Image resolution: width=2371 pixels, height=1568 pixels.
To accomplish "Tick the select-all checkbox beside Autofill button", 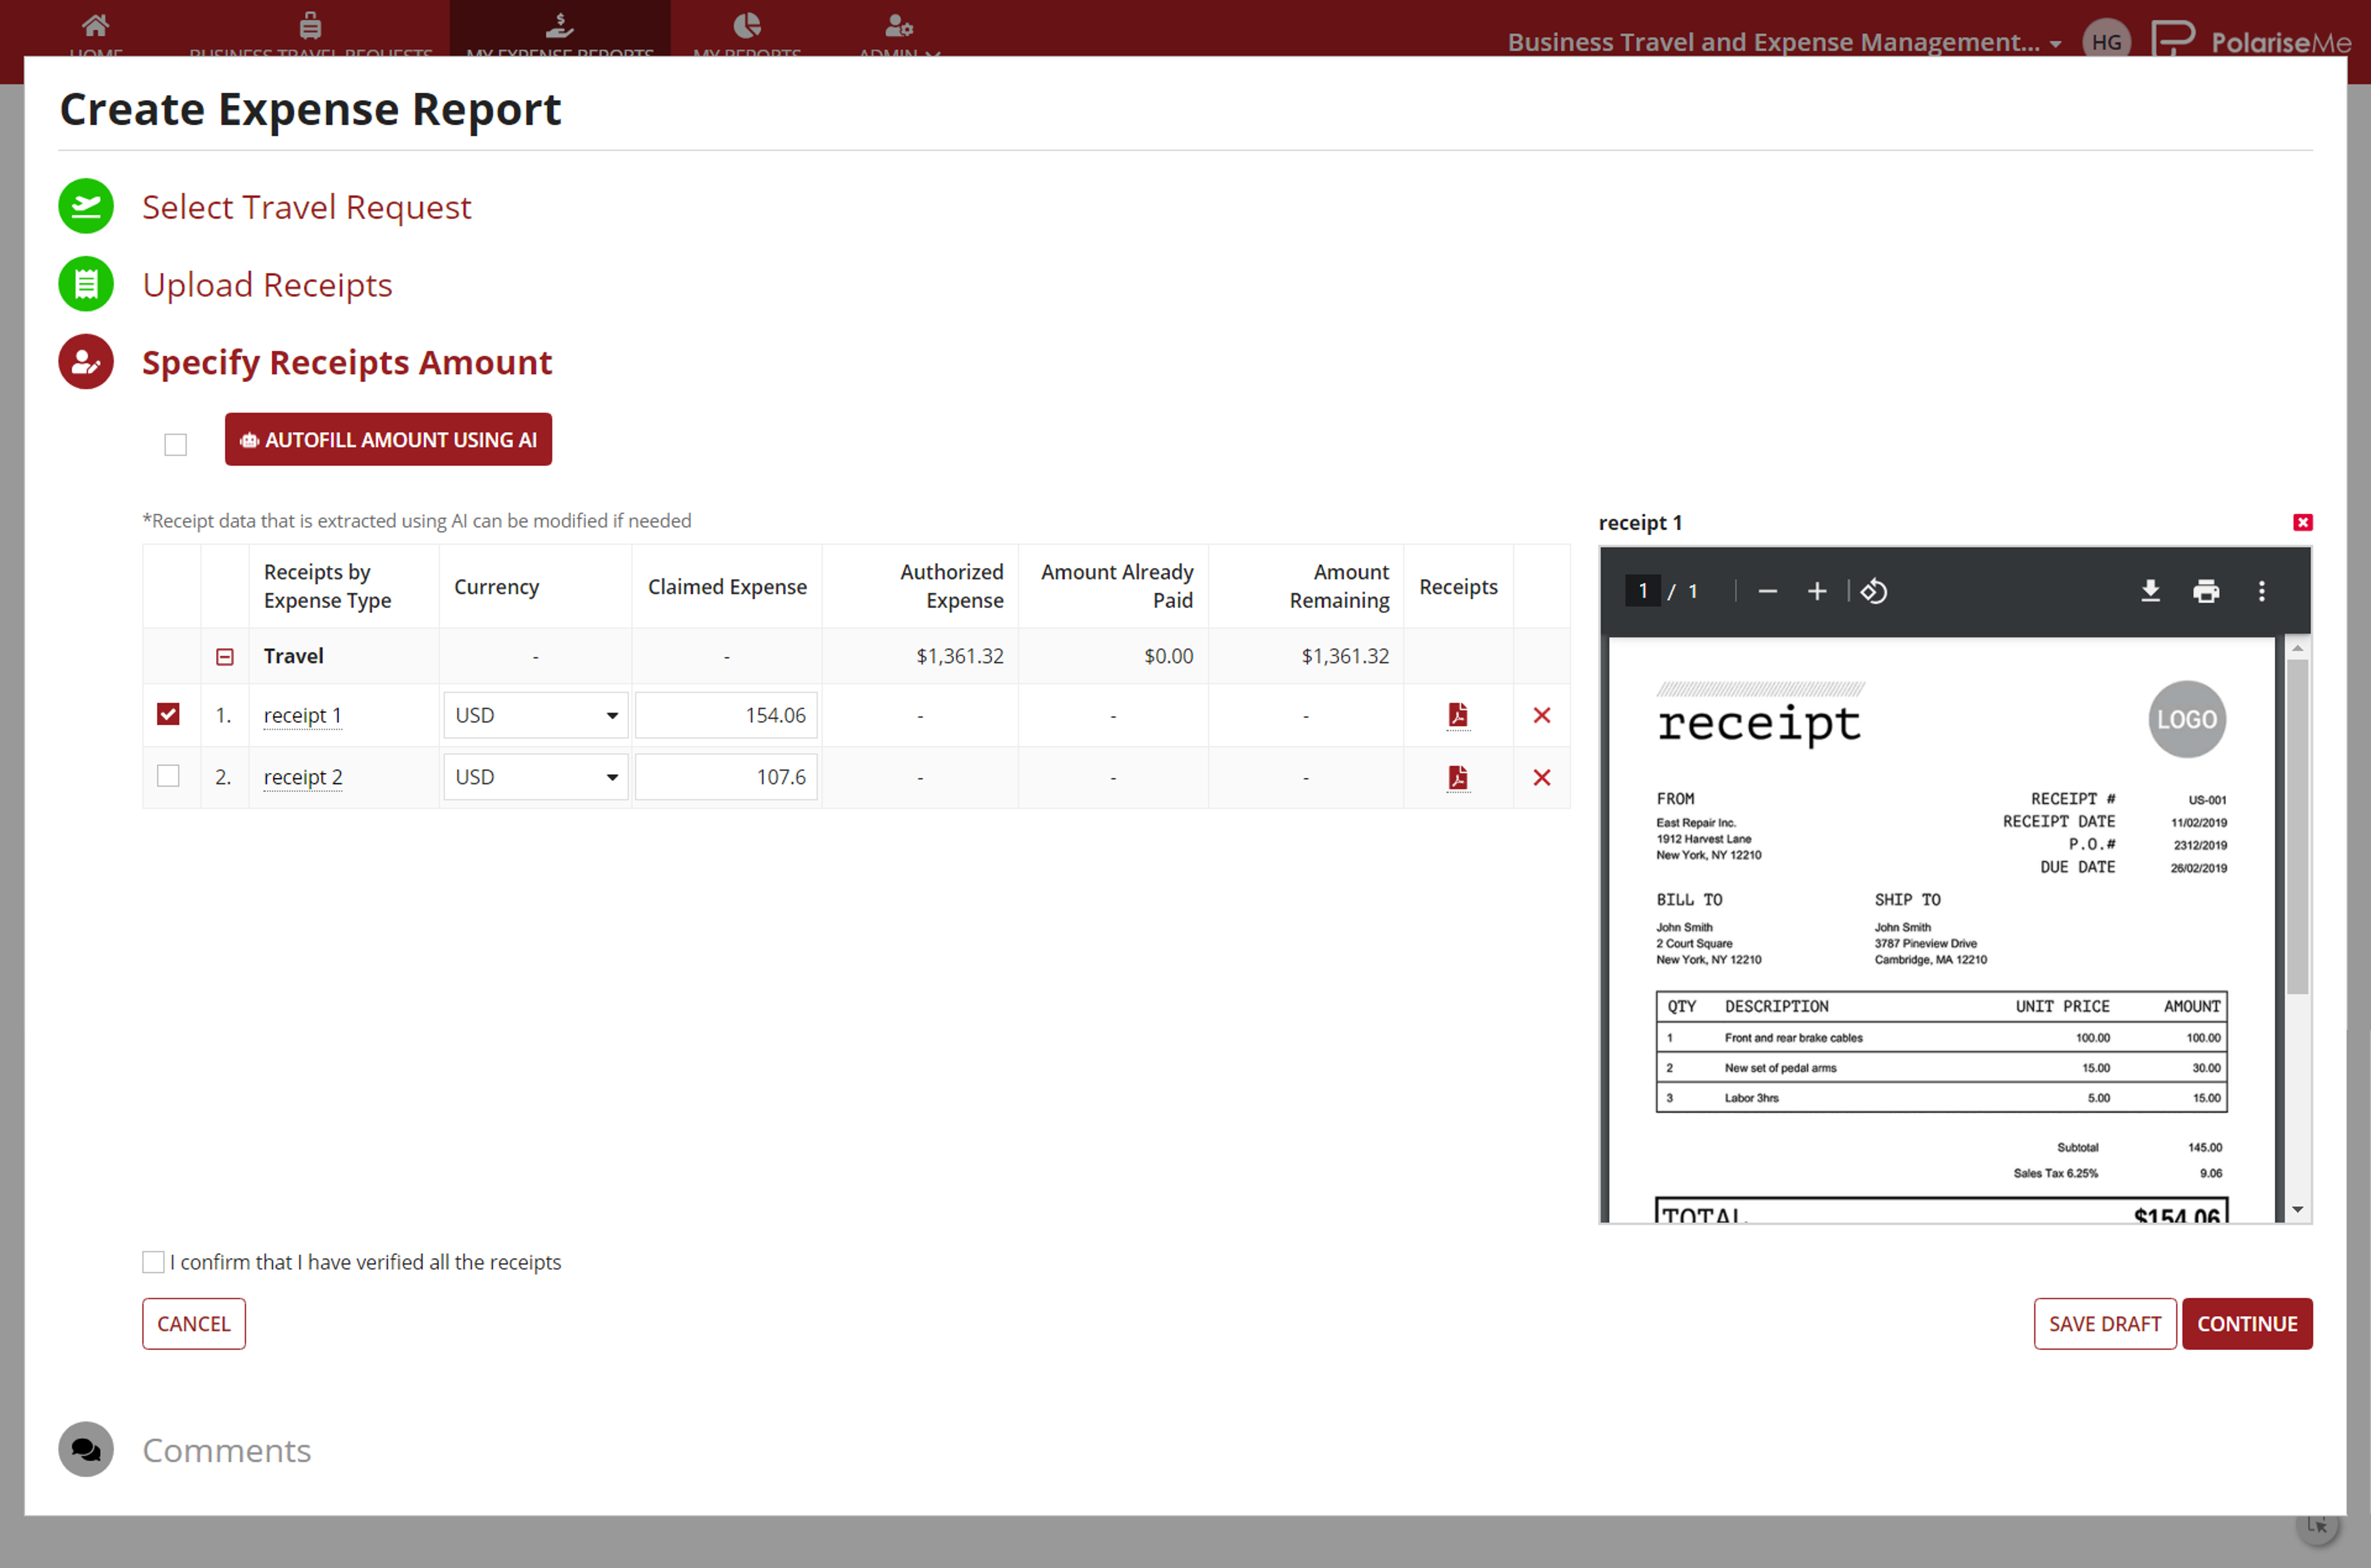I will coord(176,444).
